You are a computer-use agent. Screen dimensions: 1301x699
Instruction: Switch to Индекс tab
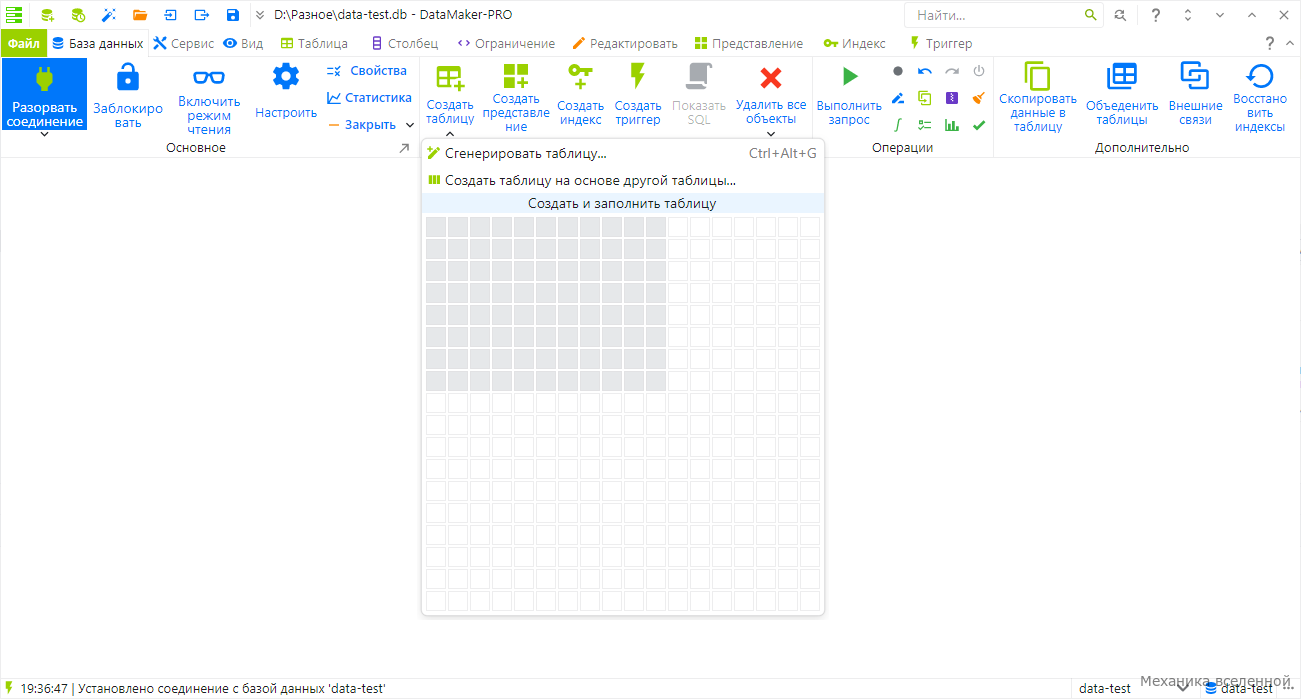pos(854,43)
